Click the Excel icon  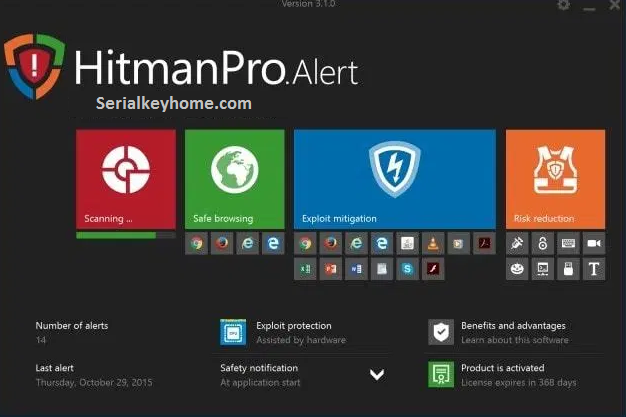pos(305,269)
